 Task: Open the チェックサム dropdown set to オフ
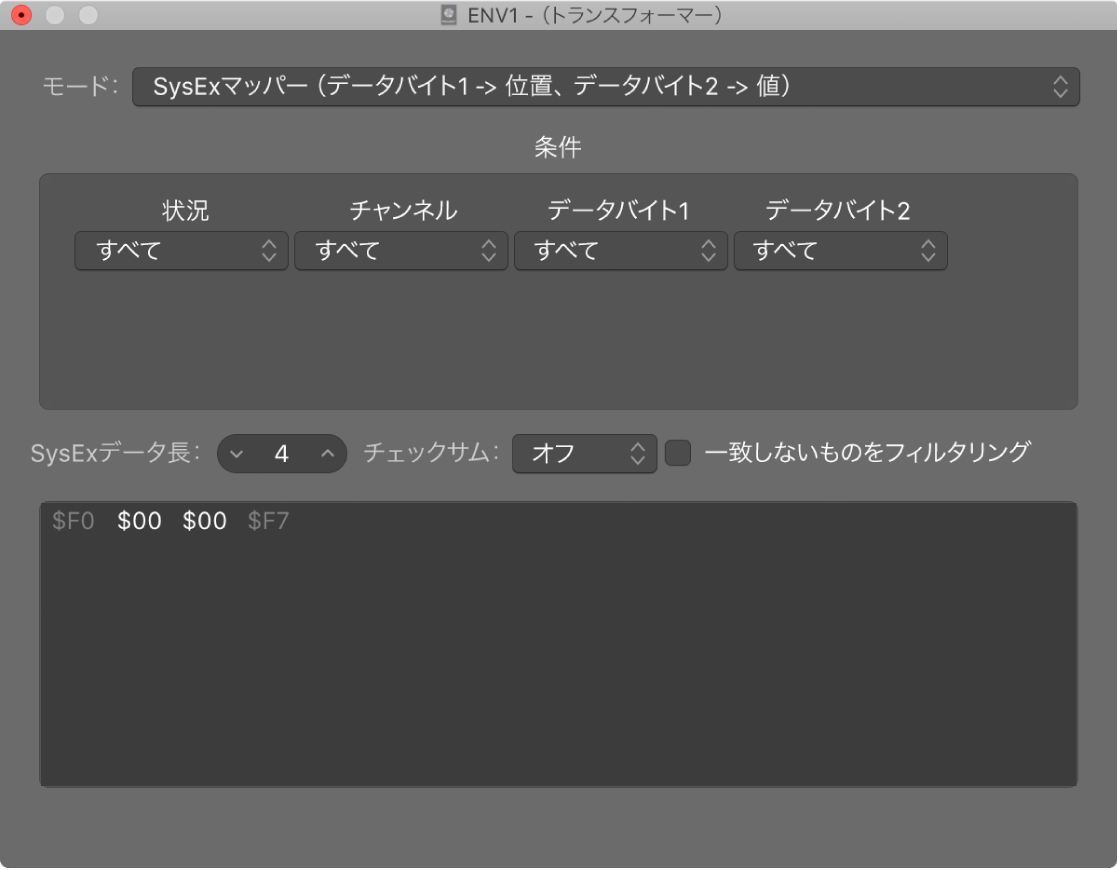tap(583, 453)
